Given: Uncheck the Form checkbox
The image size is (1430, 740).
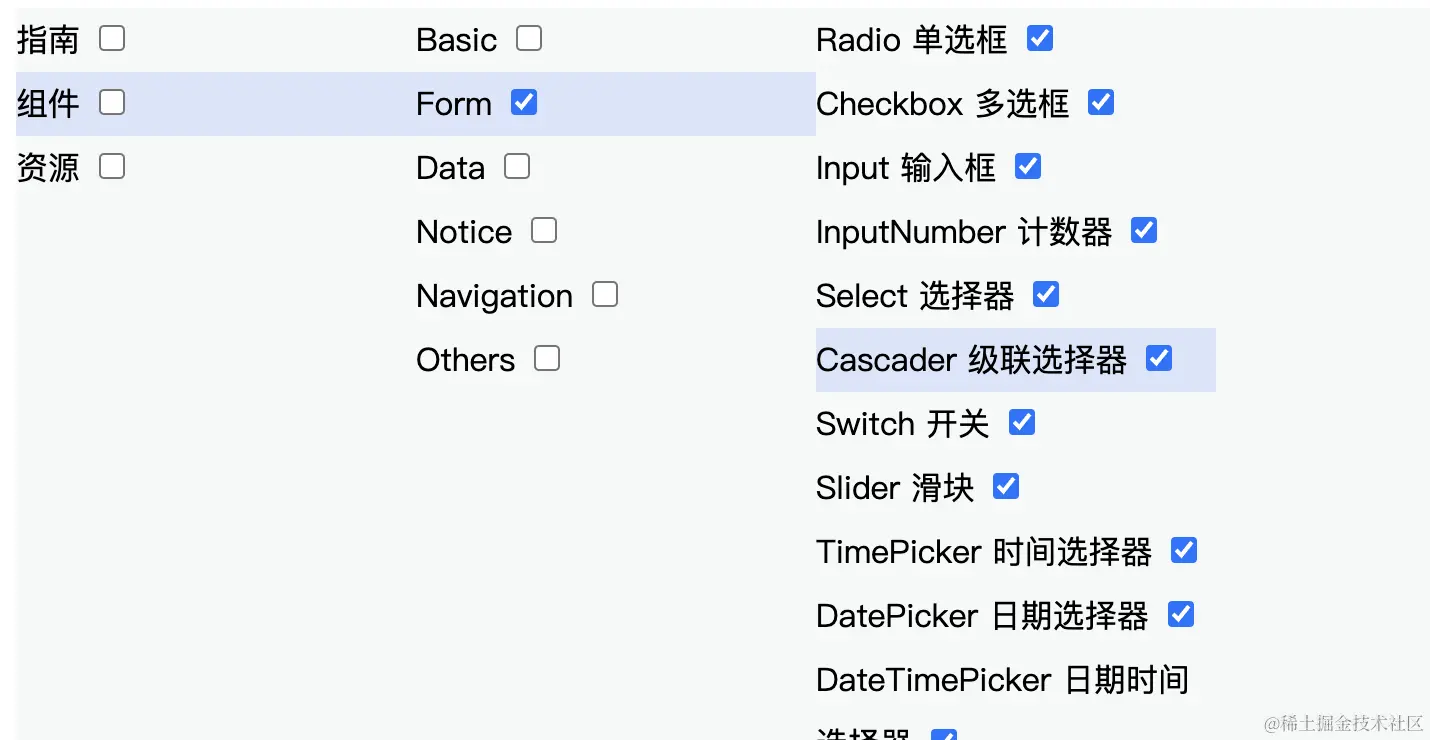Looking at the screenshot, I should 524,102.
